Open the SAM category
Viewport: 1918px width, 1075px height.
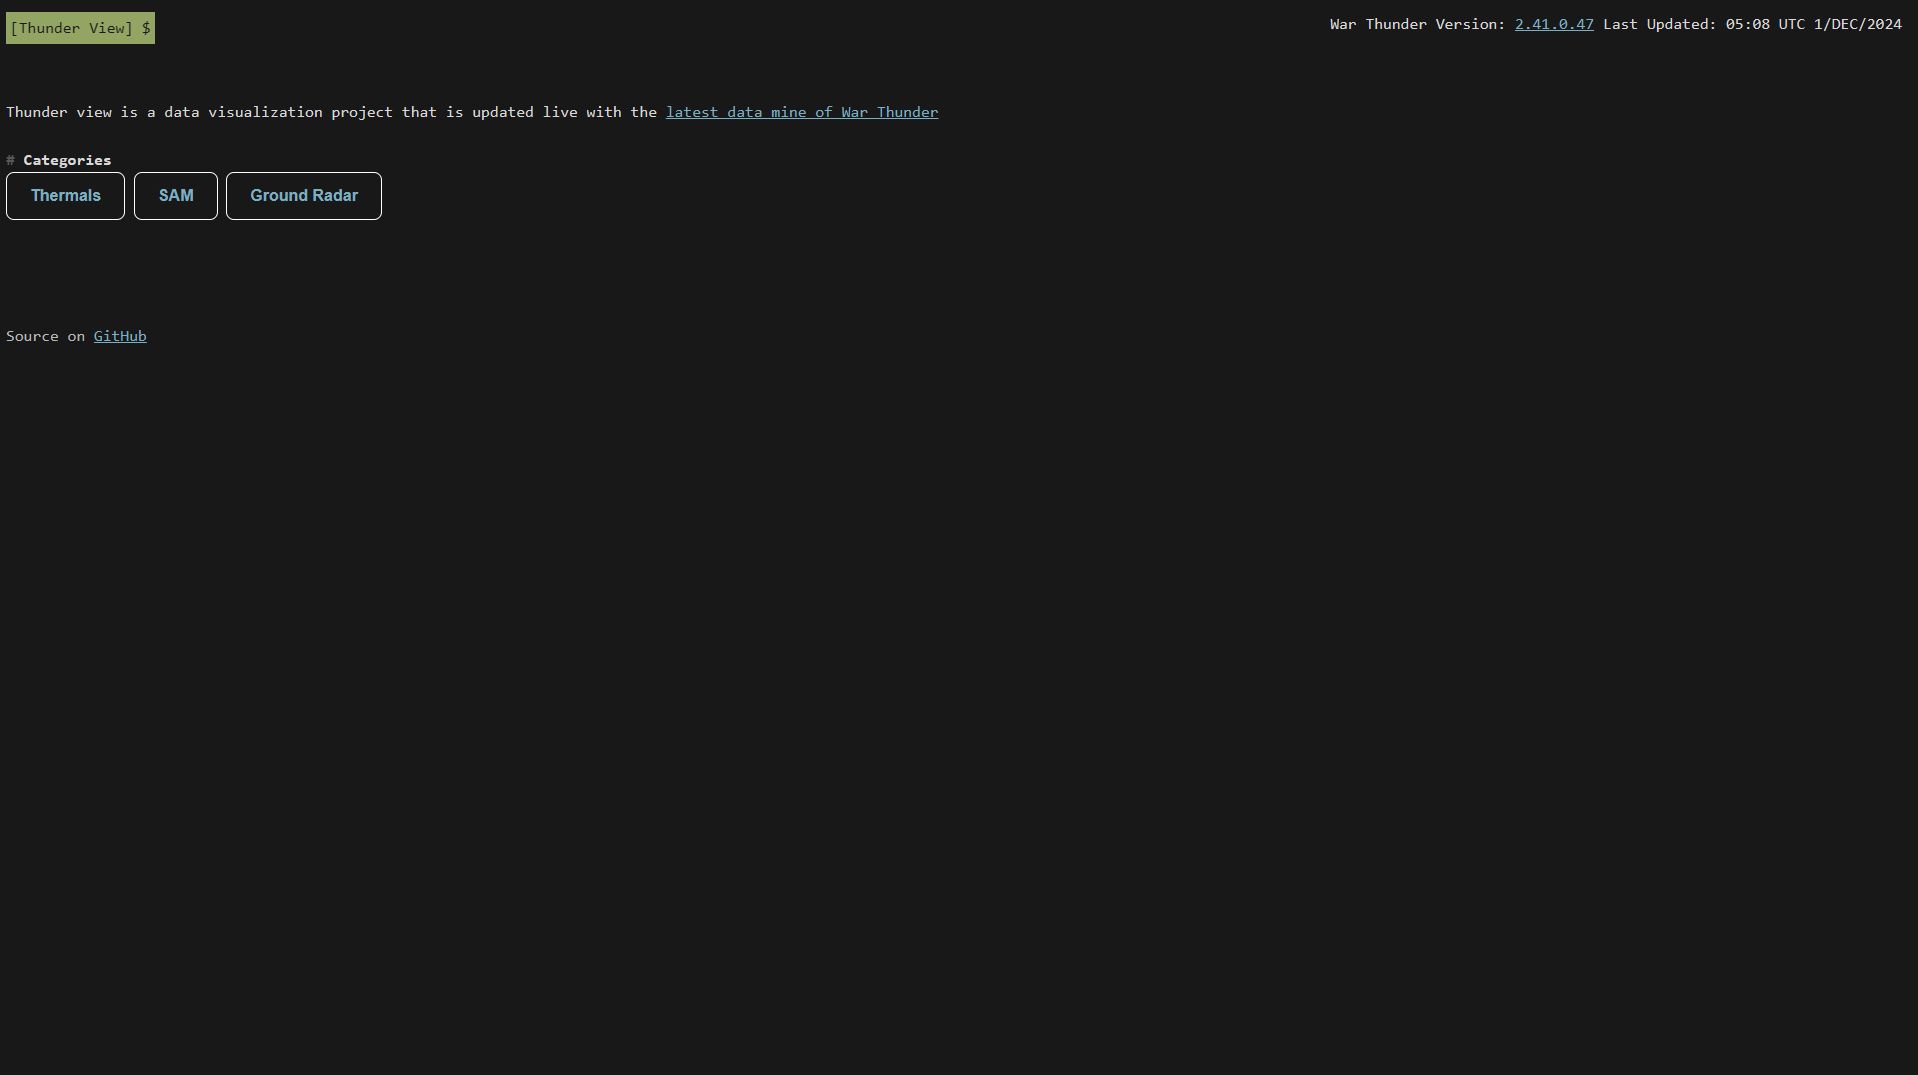pos(176,196)
